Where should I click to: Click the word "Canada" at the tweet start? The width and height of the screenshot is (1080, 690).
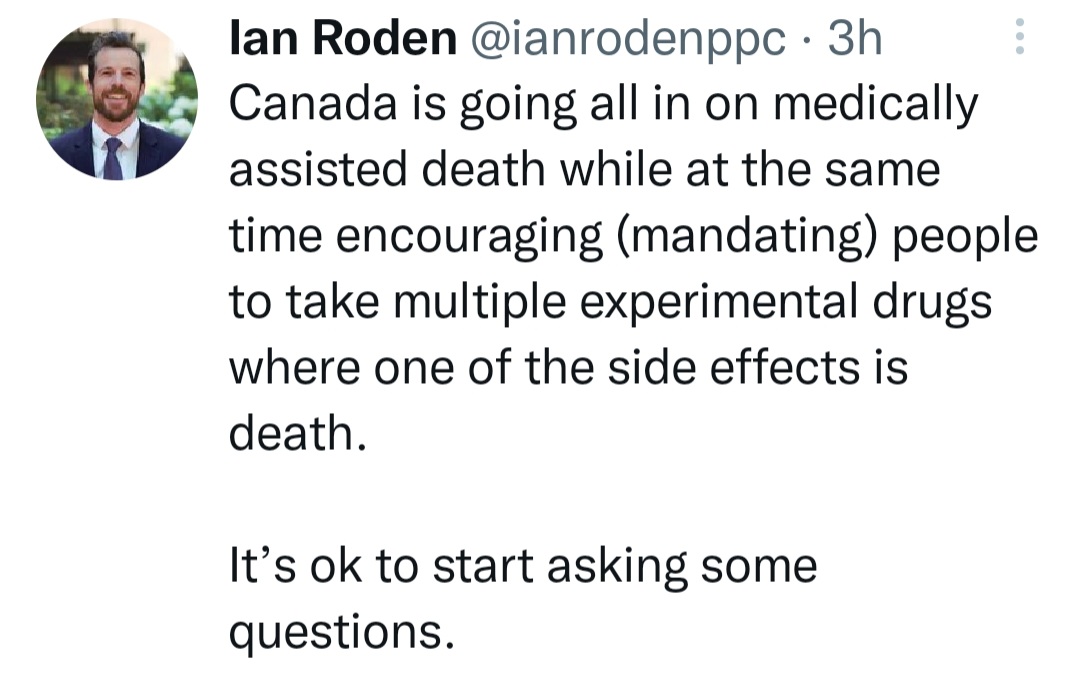pyautogui.click(x=313, y=103)
